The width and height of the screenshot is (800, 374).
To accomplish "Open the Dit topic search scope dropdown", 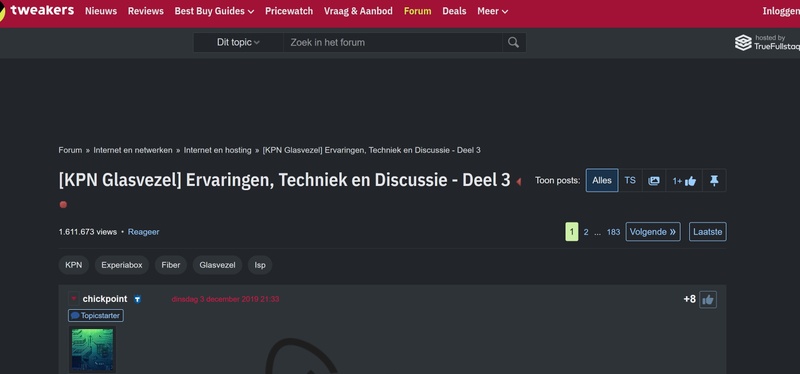I will (x=238, y=42).
